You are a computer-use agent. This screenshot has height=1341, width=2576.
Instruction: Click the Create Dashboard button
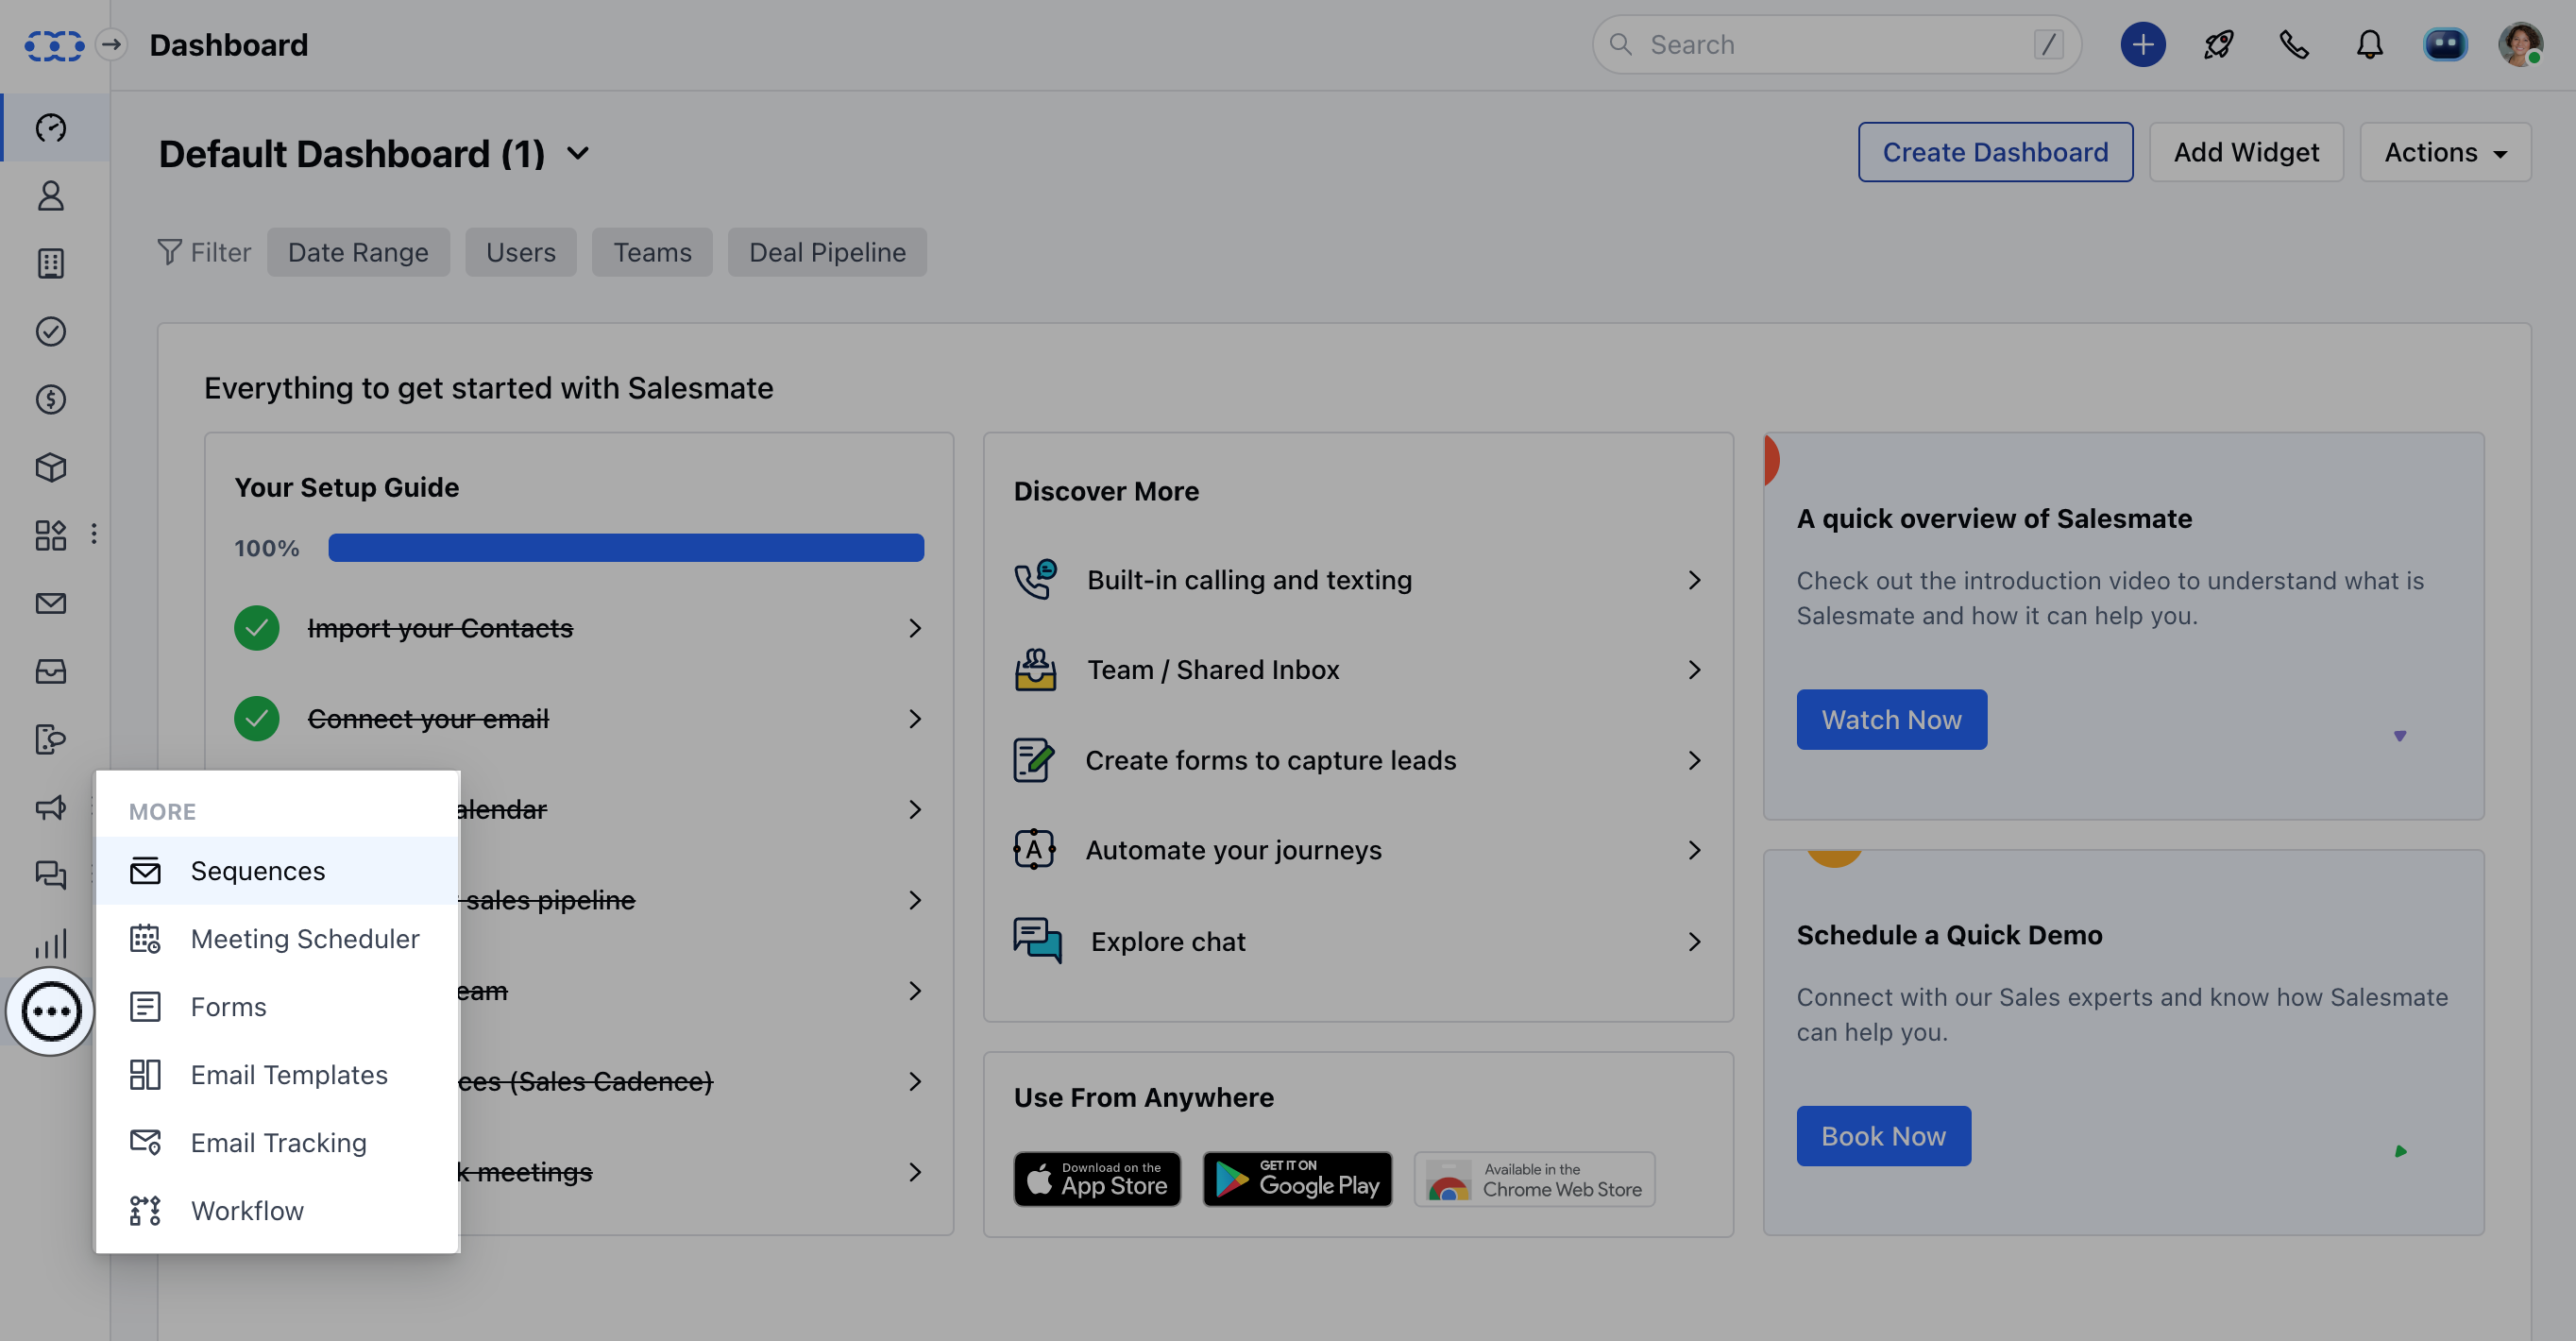coord(1995,152)
